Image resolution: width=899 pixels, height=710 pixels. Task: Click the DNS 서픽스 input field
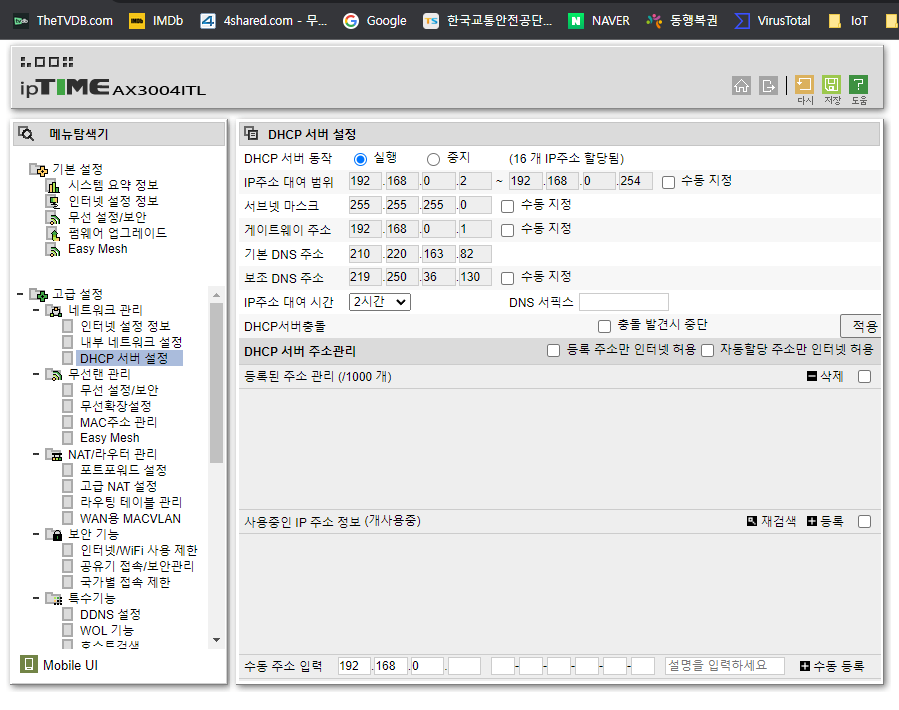point(624,302)
